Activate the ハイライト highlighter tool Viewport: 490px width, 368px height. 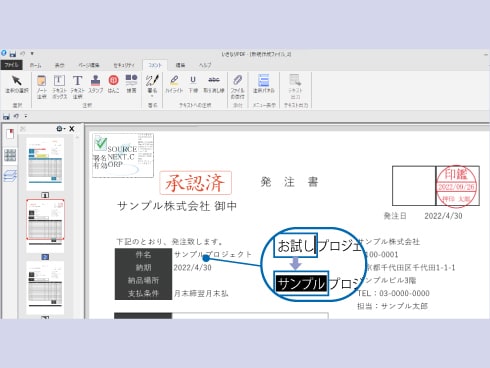(174, 84)
